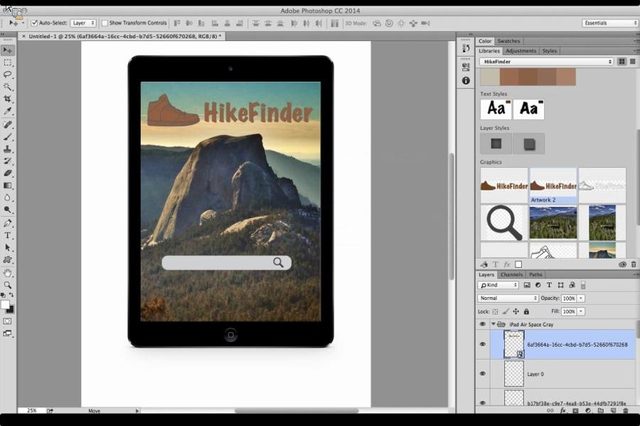Hide the 6af3664a smart object layer

(x=482, y=344)
